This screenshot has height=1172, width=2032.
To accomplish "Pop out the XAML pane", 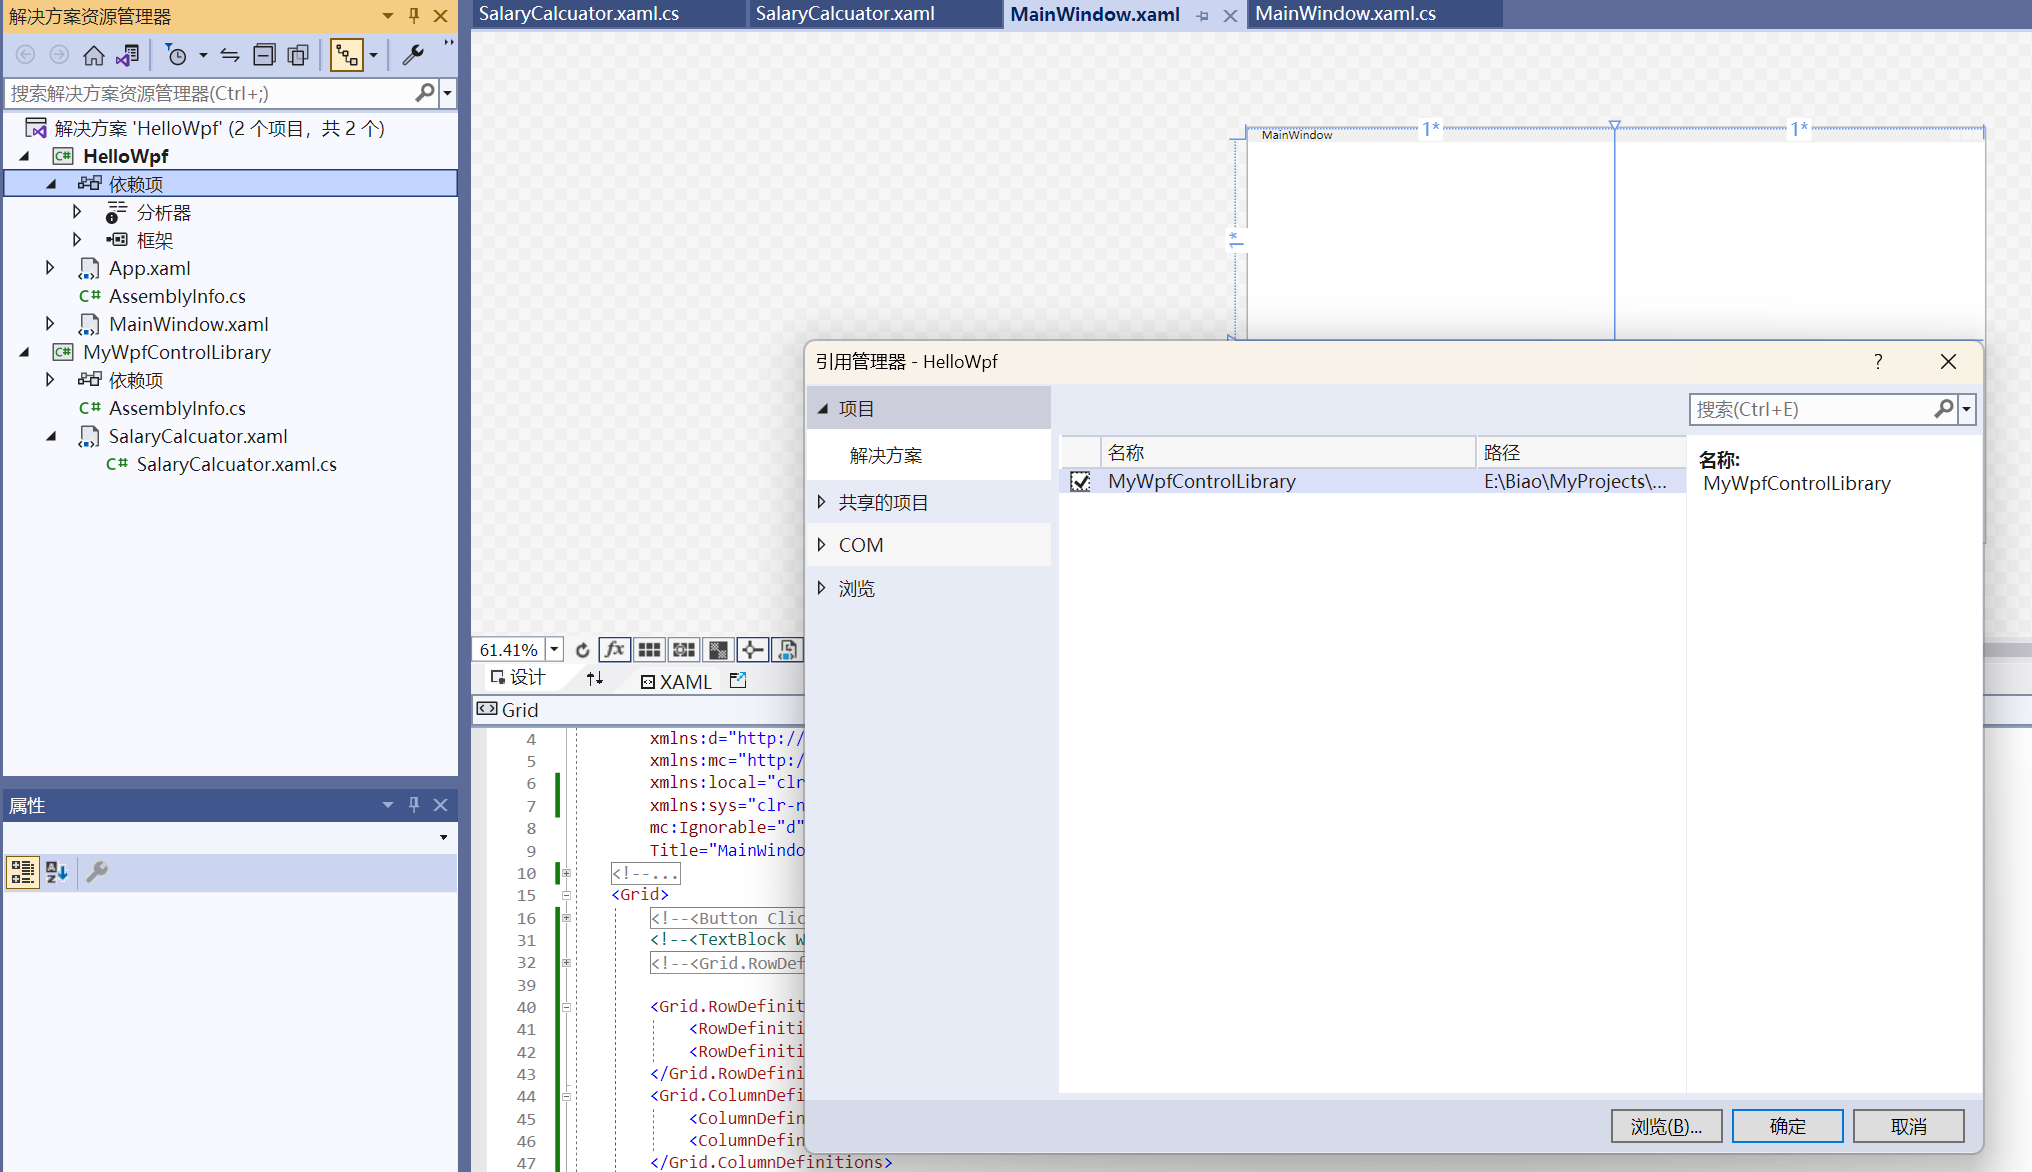I will (x=738, y=680).
